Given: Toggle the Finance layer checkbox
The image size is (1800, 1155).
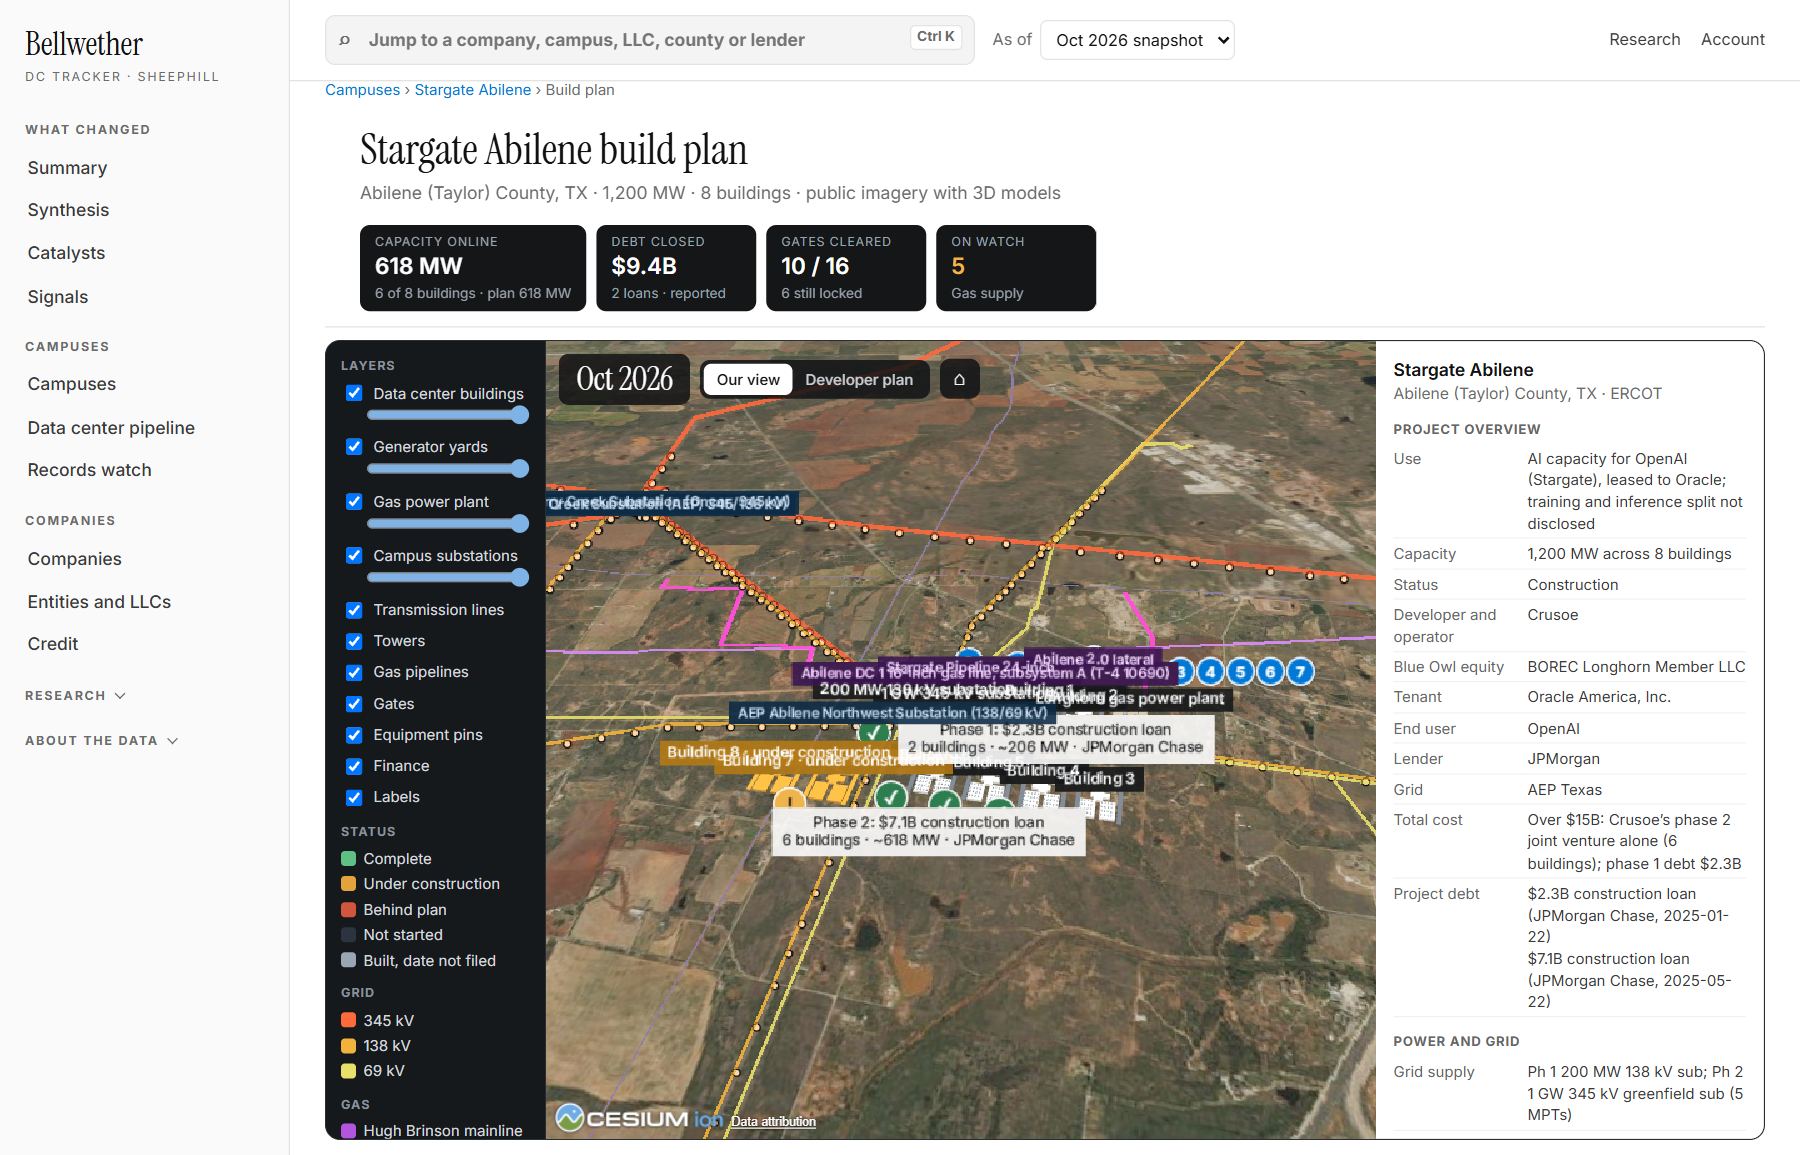Looking at the screenshot, I should click(x=354, y=766).
